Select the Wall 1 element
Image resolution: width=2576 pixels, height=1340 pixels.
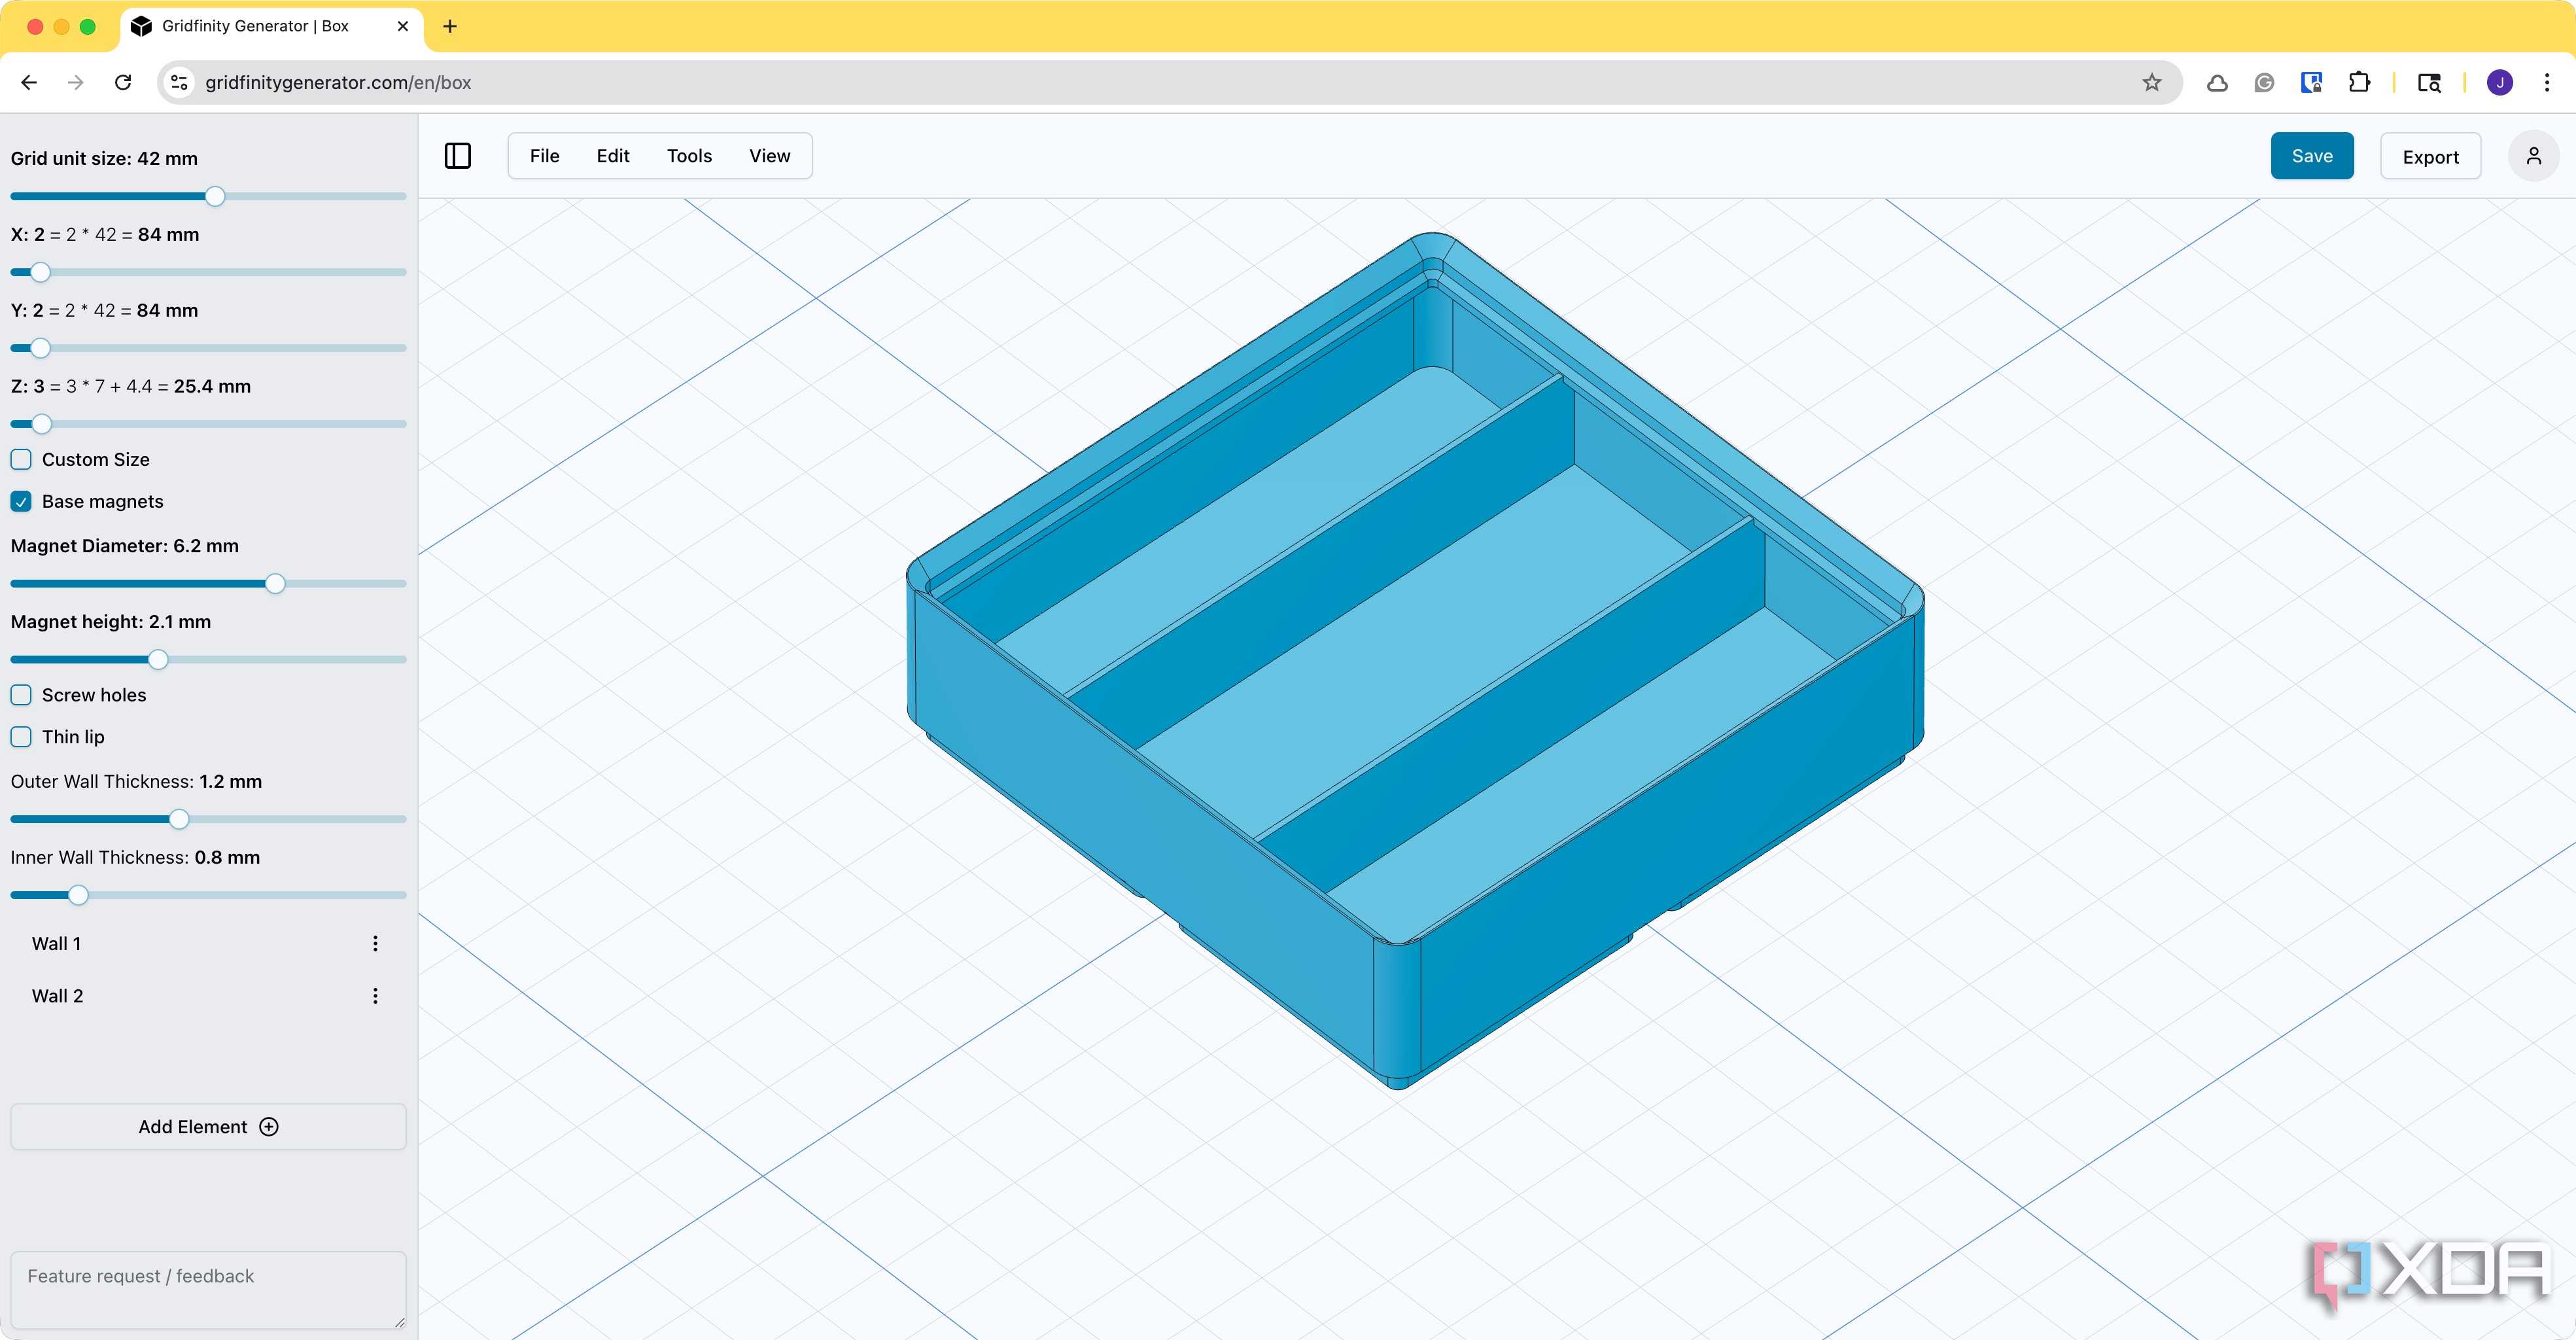pos(56,943)
